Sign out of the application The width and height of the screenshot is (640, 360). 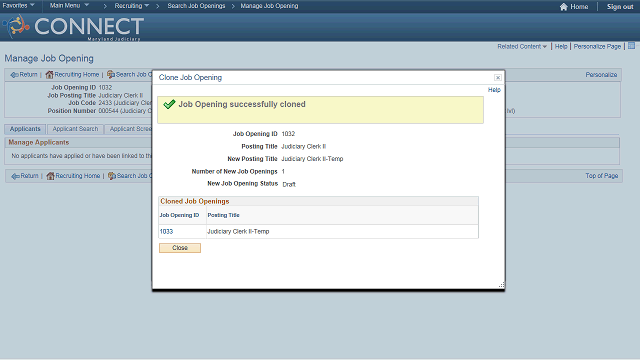pyautogui.click(x=620, y=7)
